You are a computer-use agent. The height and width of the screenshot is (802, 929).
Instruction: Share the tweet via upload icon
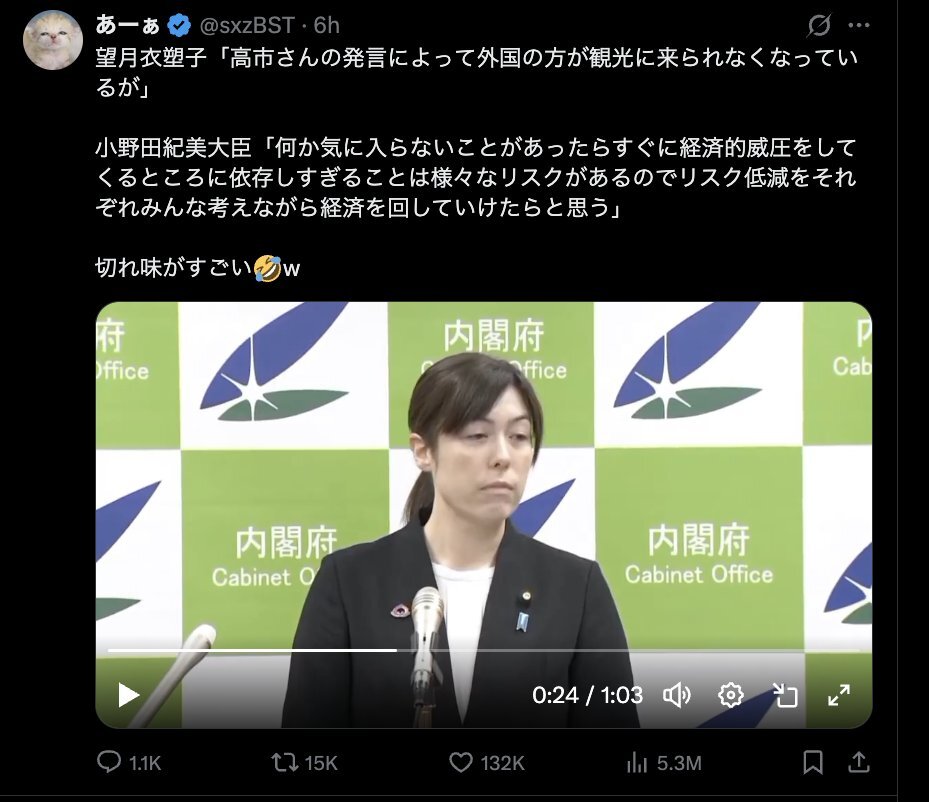click(858, 762)
